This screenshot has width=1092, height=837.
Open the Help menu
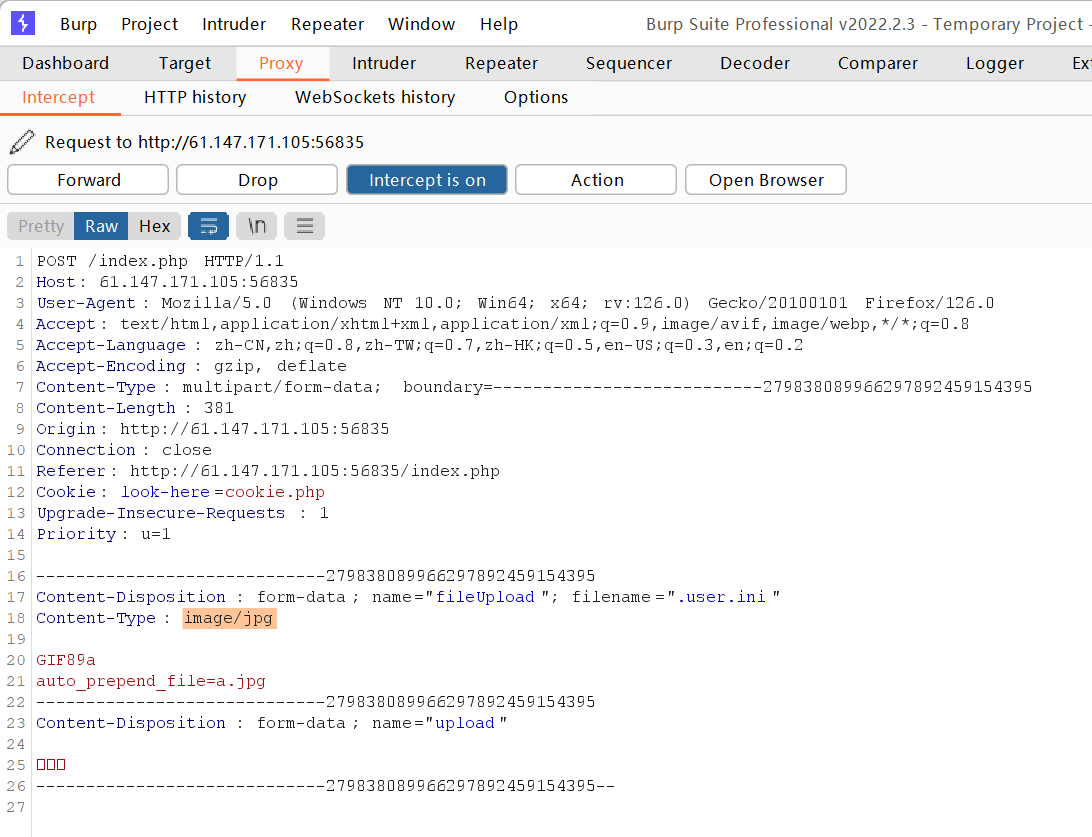point(499,24)
